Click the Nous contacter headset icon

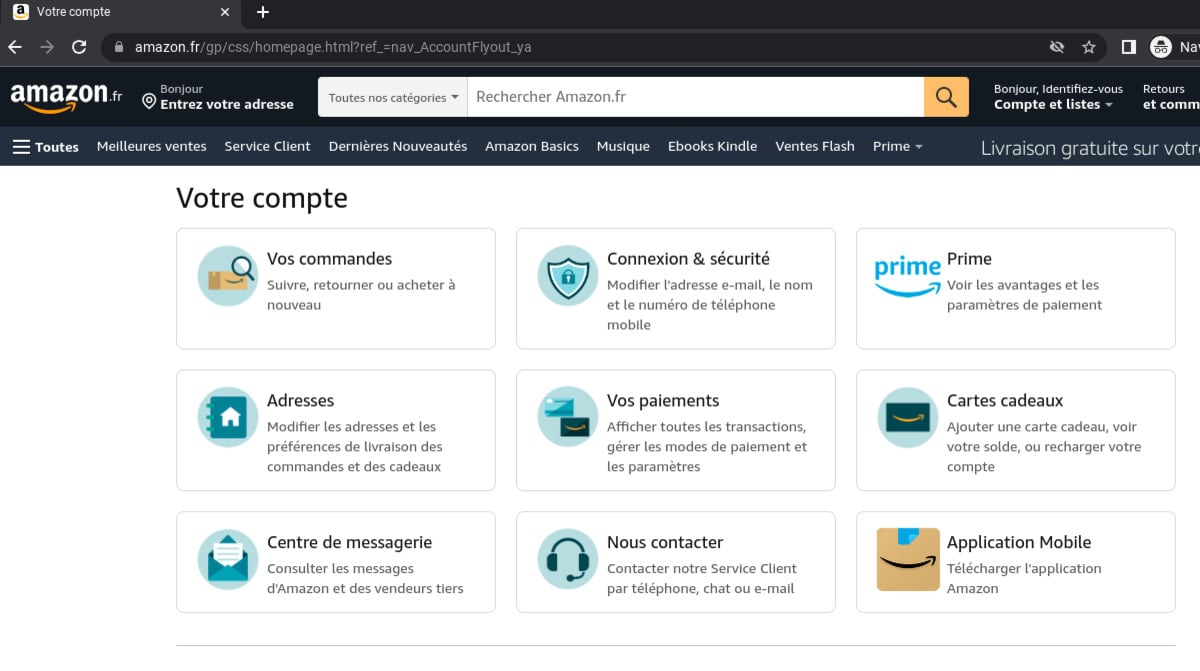(568, 560)
